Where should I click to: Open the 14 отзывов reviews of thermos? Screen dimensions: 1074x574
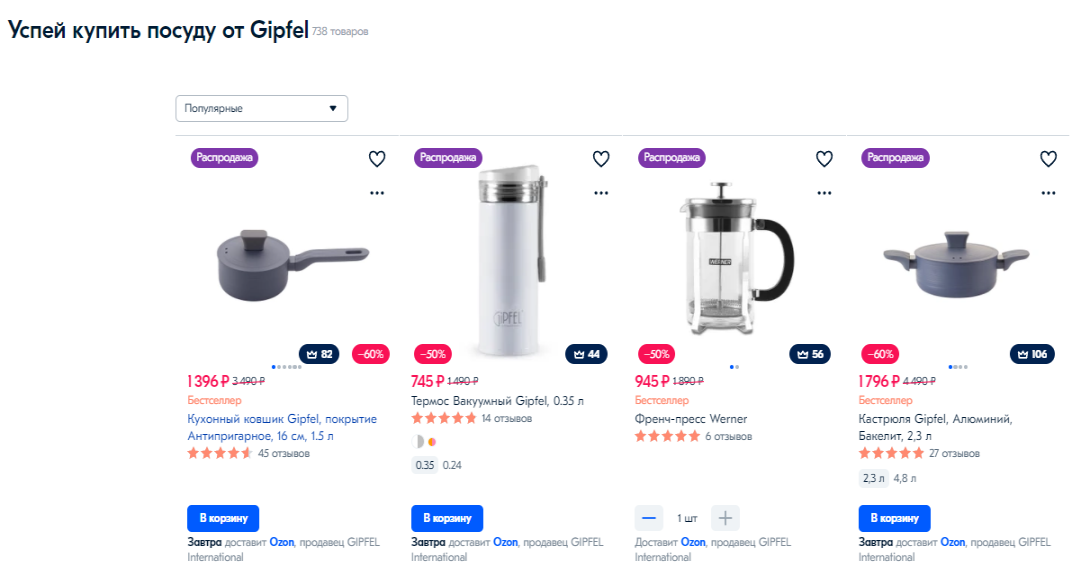506,419
